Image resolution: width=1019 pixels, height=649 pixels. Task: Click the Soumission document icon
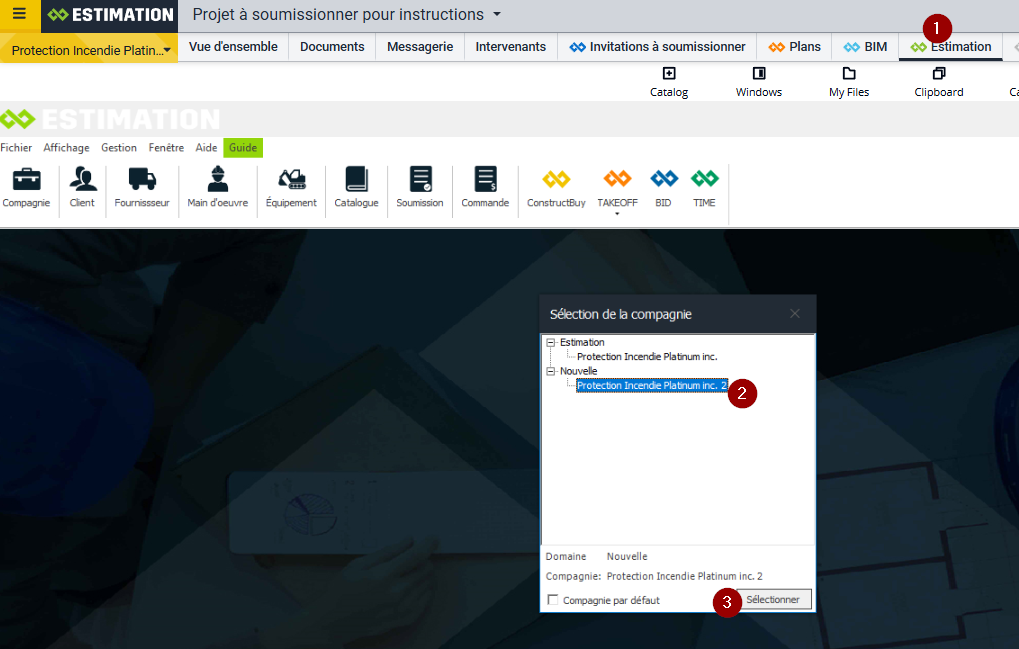click(x=420, y=180)
